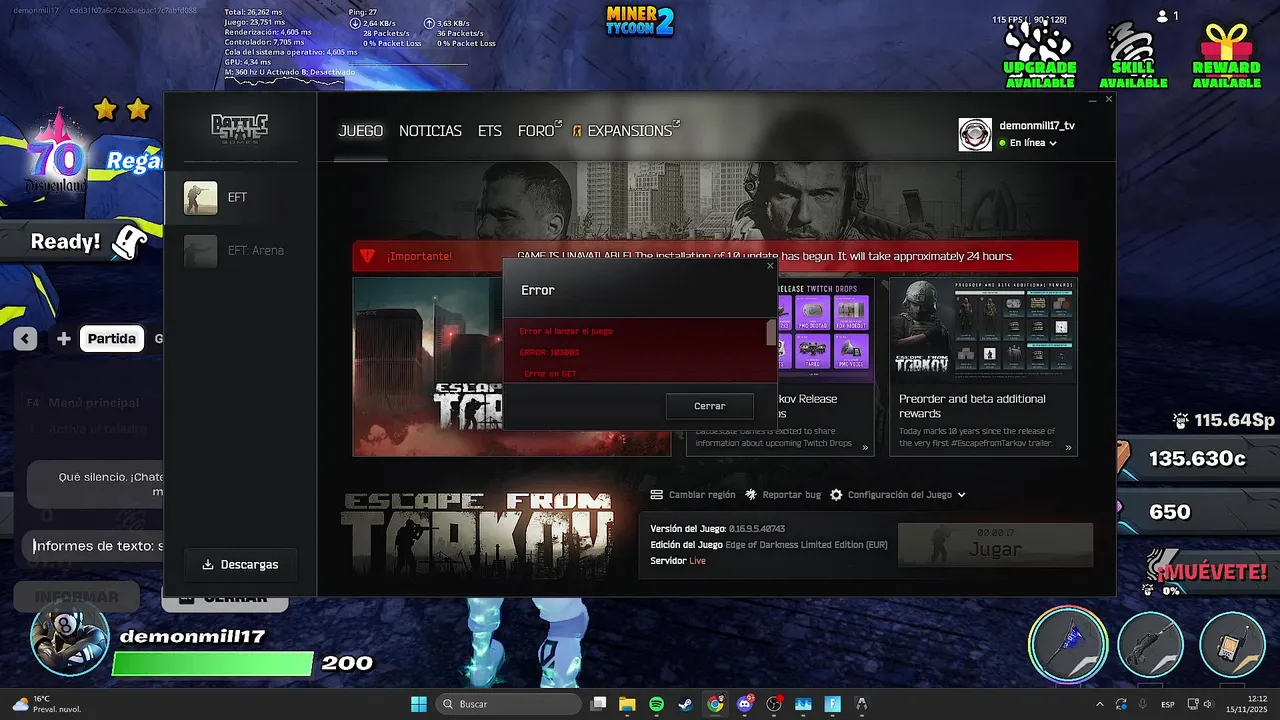Click the Descargas download icon
1280x720 pixels.
(x=208, y=565)
